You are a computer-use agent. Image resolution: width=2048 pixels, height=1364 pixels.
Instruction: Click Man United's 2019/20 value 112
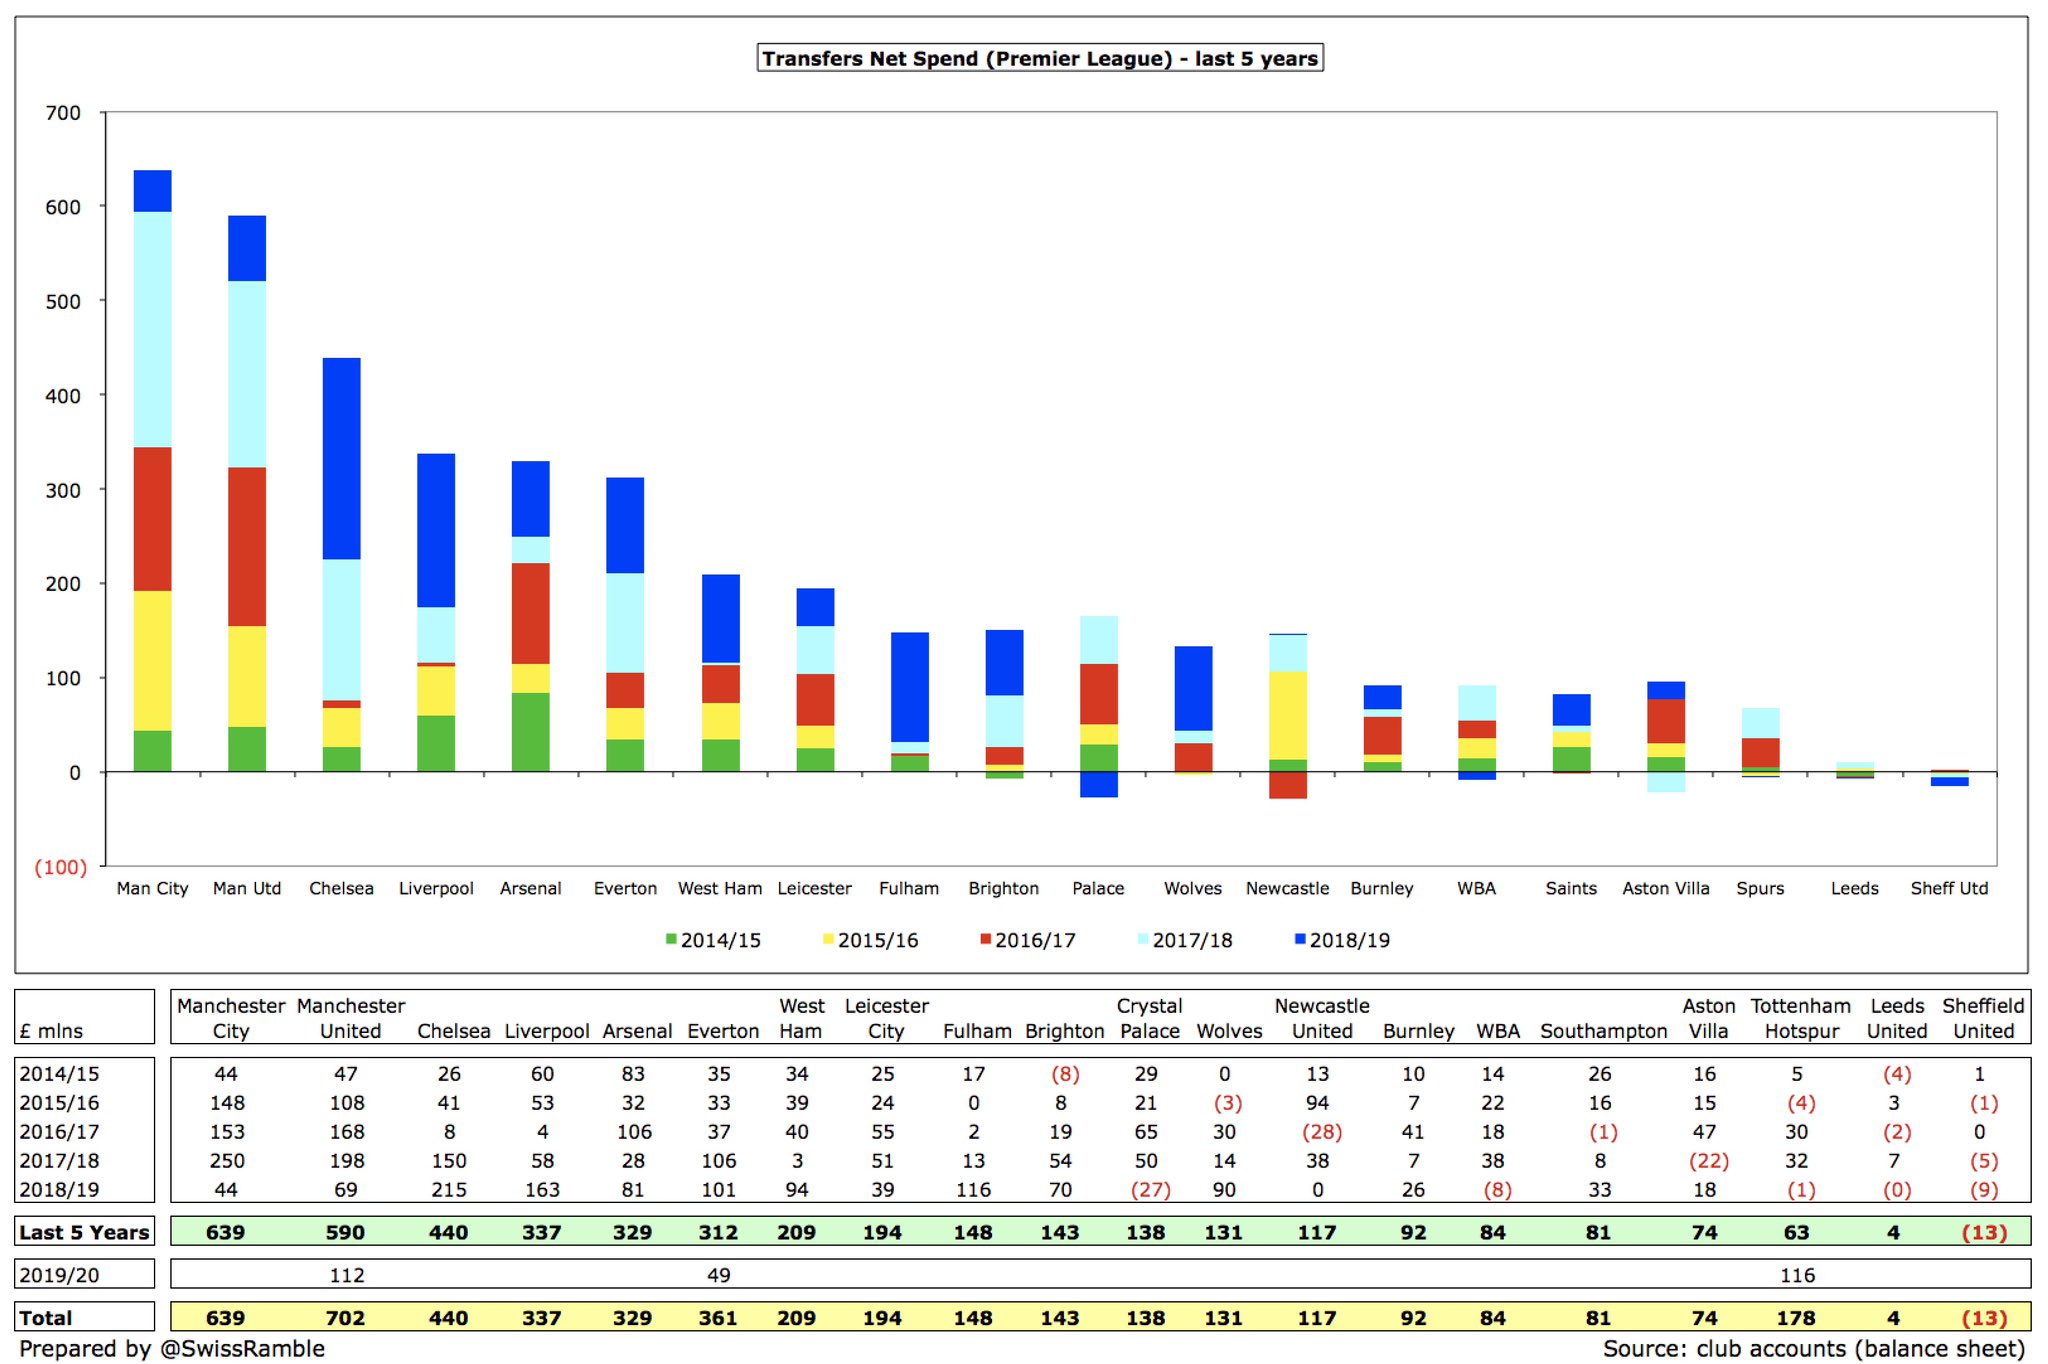tap(346, 1275)
